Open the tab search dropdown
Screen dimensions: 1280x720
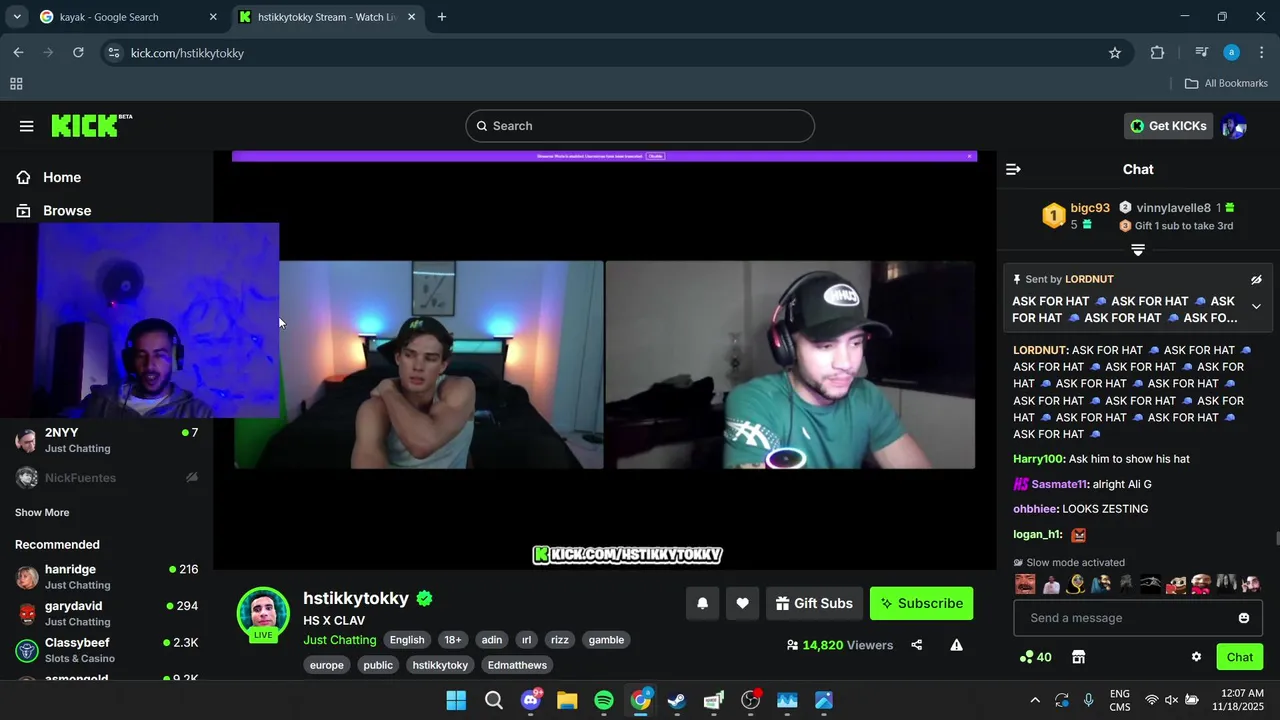pyautogui.click(x=17, y=17)
